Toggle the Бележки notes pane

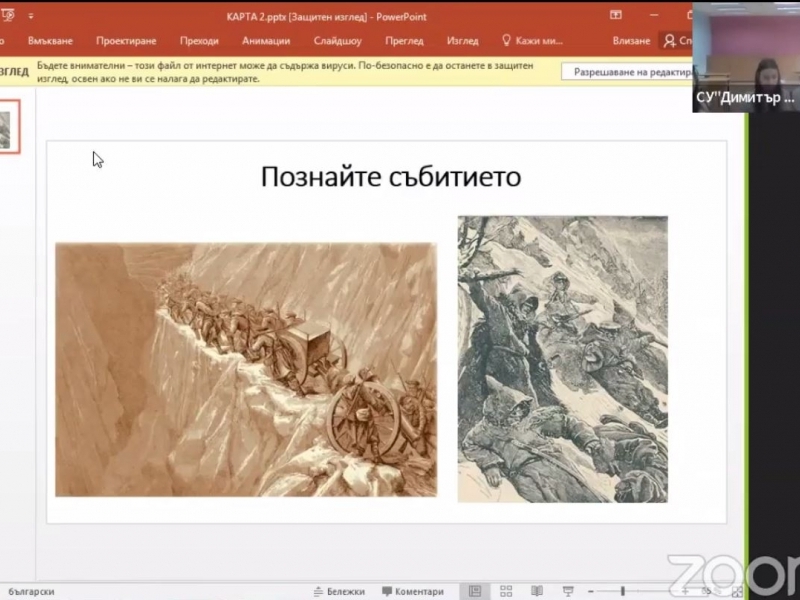(340, 591)
